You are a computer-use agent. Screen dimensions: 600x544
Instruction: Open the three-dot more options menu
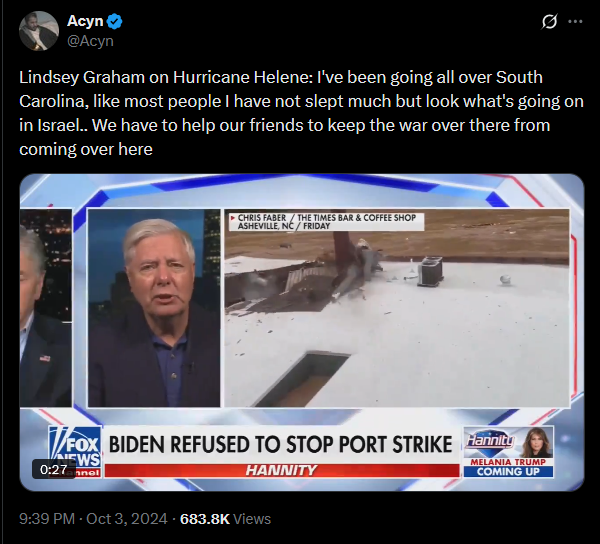(575, 21)
